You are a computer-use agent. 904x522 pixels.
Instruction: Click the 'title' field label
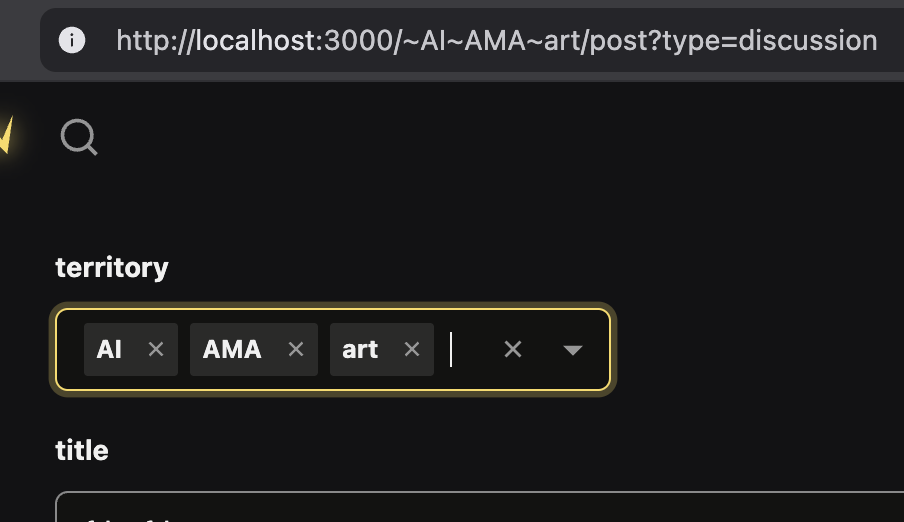tap(82, 450)
